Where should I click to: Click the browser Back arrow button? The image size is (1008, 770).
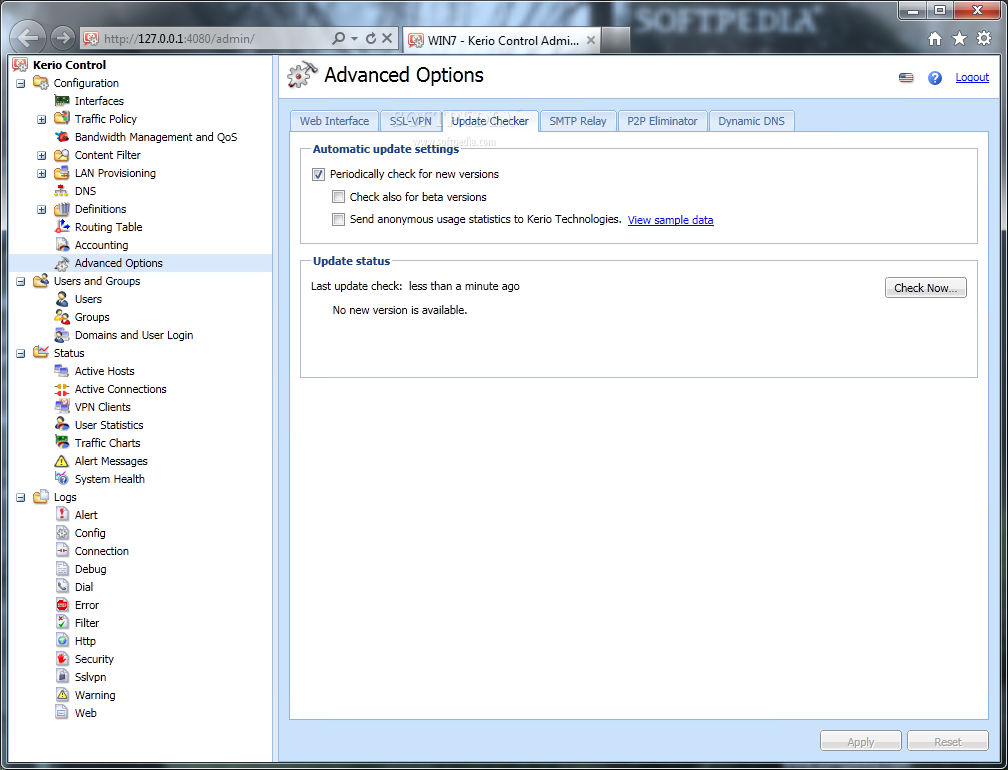[x=28, y=38]
